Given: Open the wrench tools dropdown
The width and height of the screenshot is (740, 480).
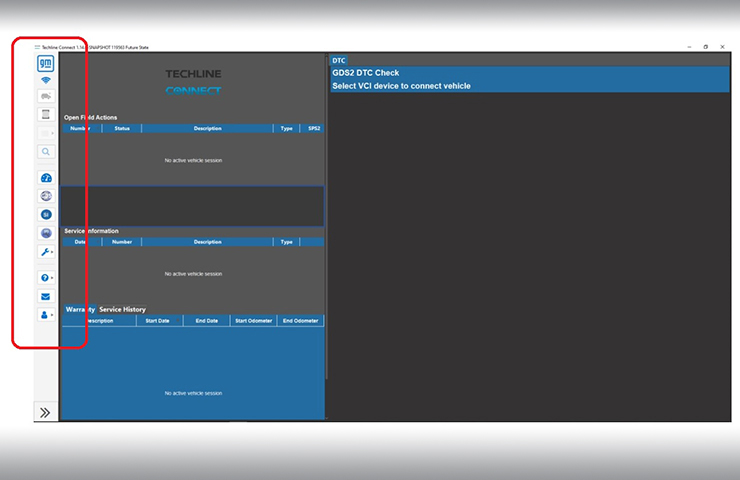Looking at the screenshot, I should coord(46,252).
